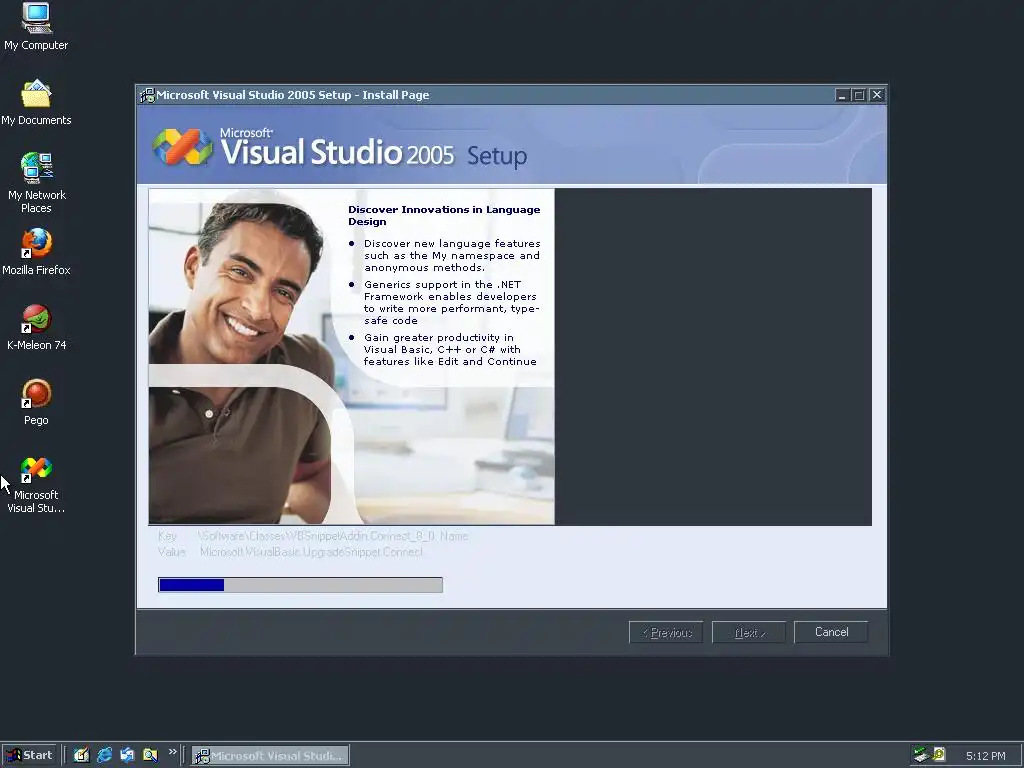
Task: Click first Quick Launch icon beside Start
Action: [x=81, y=756]
